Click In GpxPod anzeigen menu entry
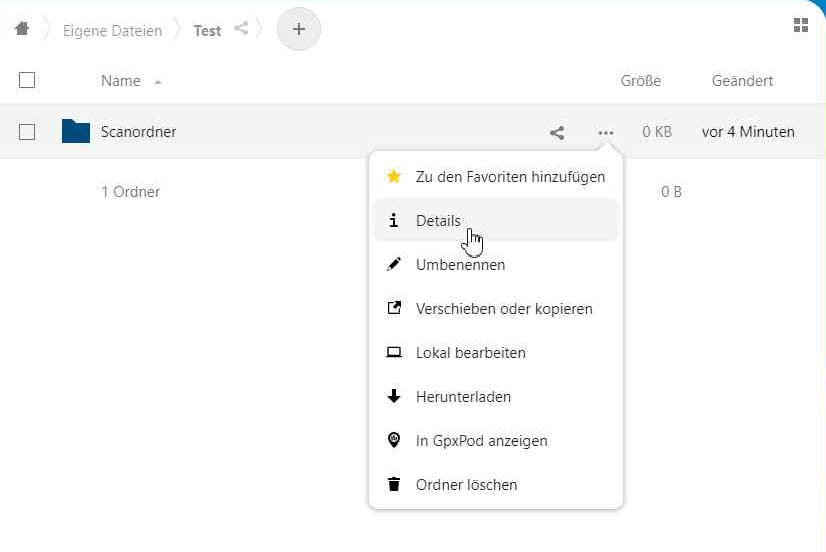This screenshot has height=552, width=826. (481, 441)
